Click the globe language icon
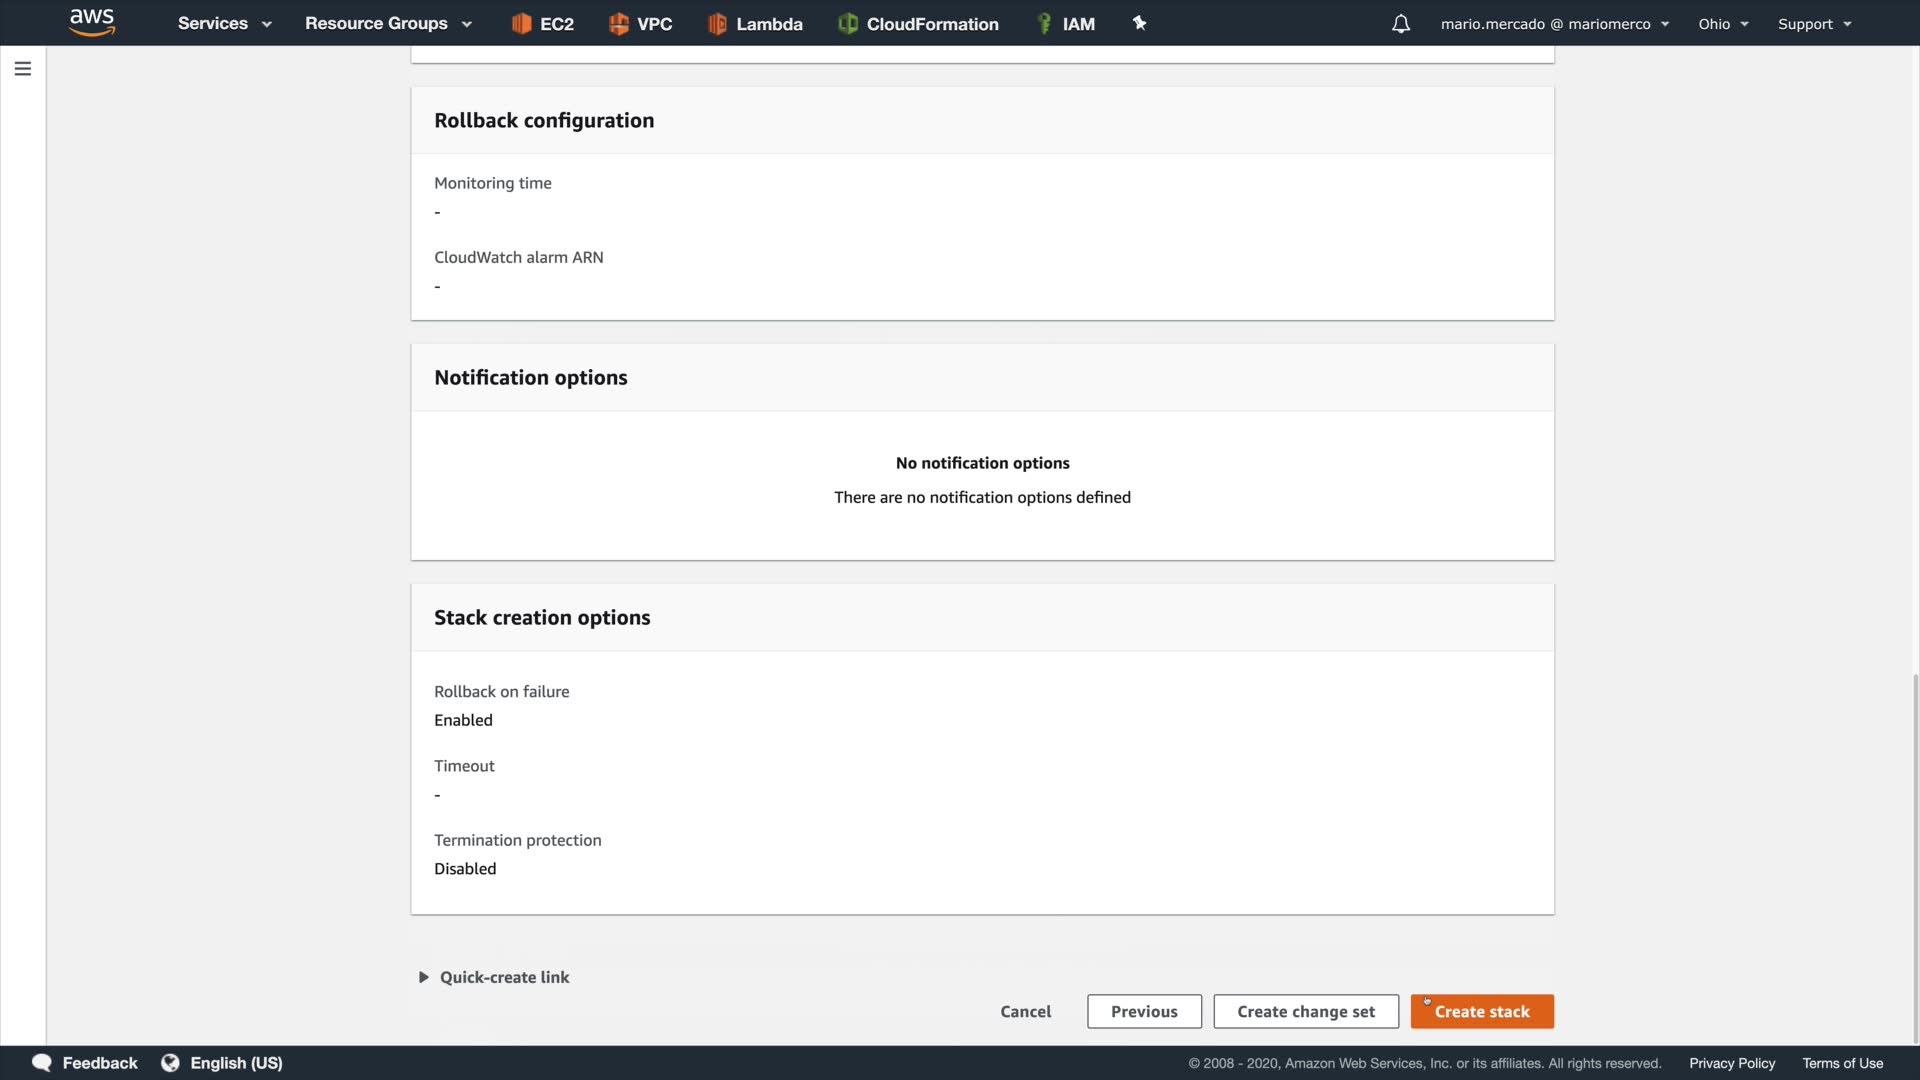 point(170,1063)
